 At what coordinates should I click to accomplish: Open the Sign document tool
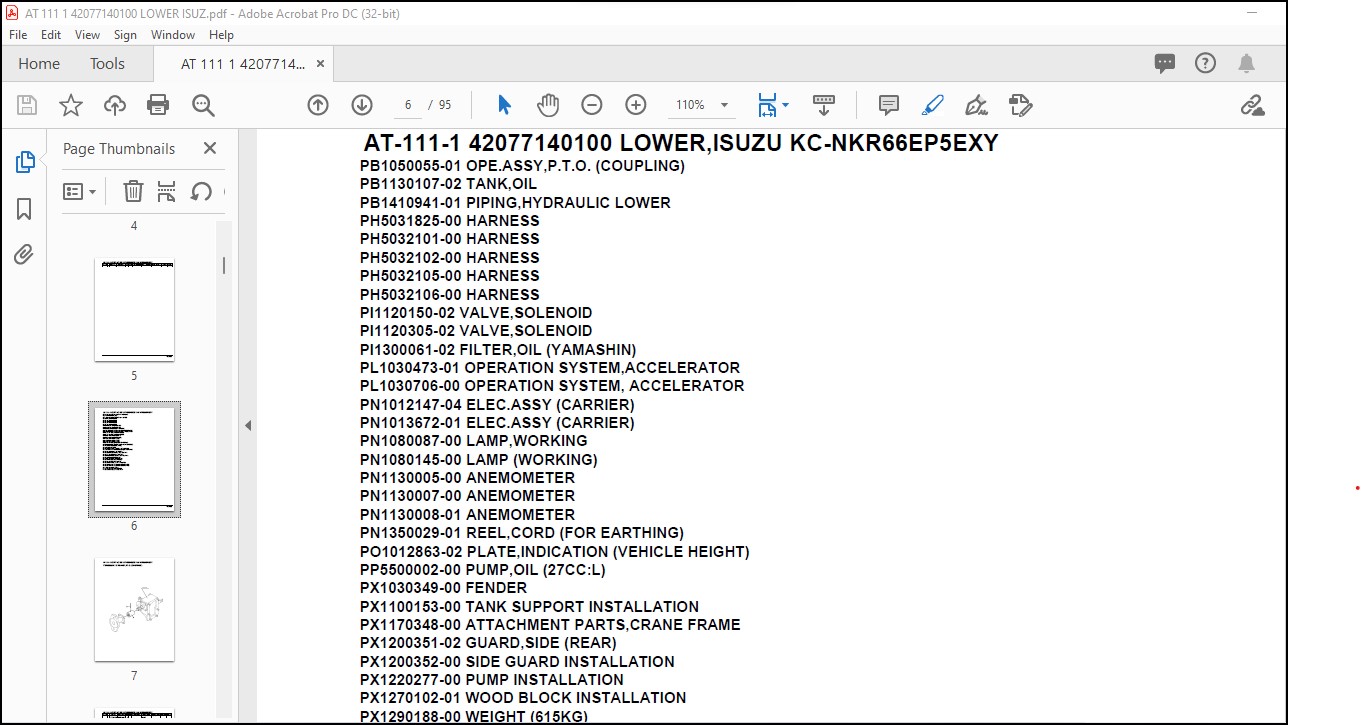pyautogui.click(x=977, y=105)
